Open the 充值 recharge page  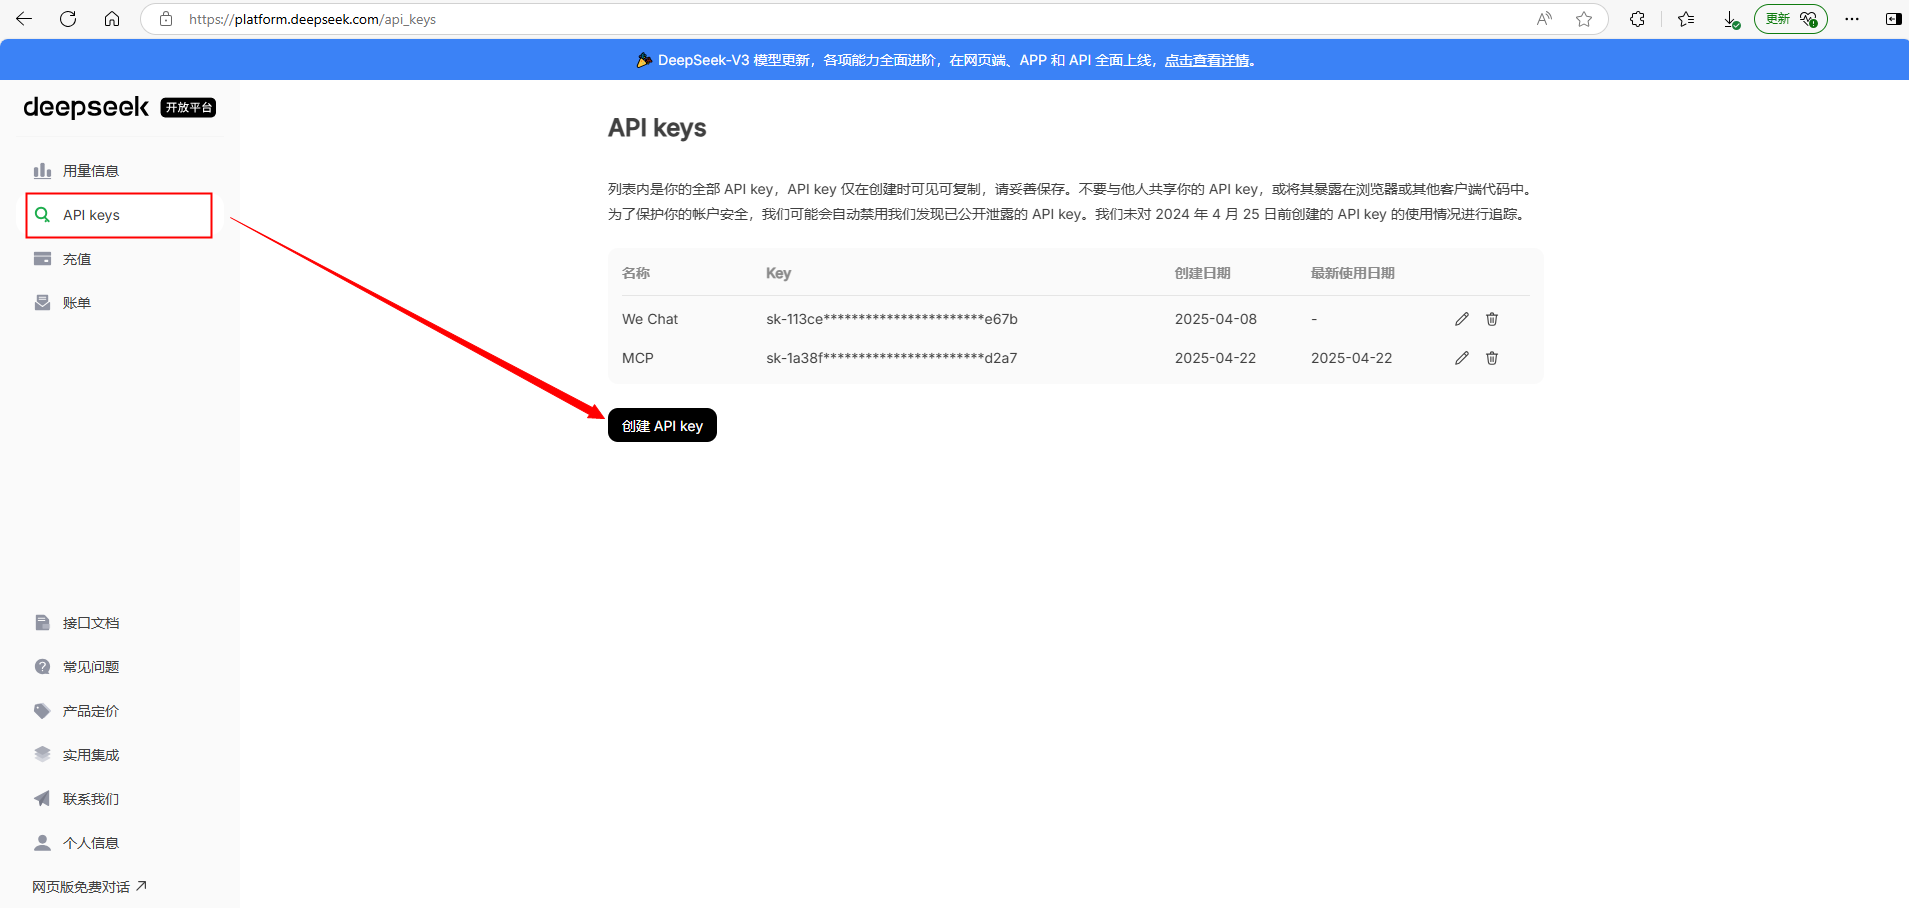[75, 258]
